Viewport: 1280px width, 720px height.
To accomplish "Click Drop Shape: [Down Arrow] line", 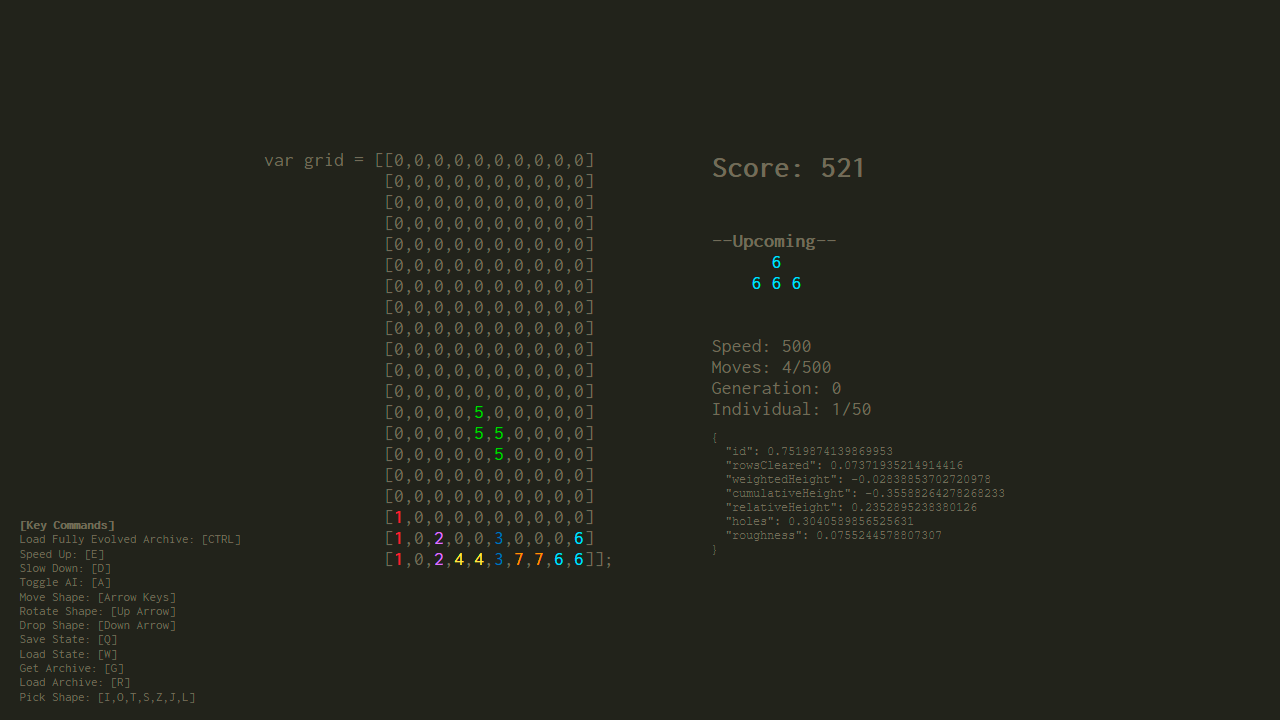I will [98, 625].
